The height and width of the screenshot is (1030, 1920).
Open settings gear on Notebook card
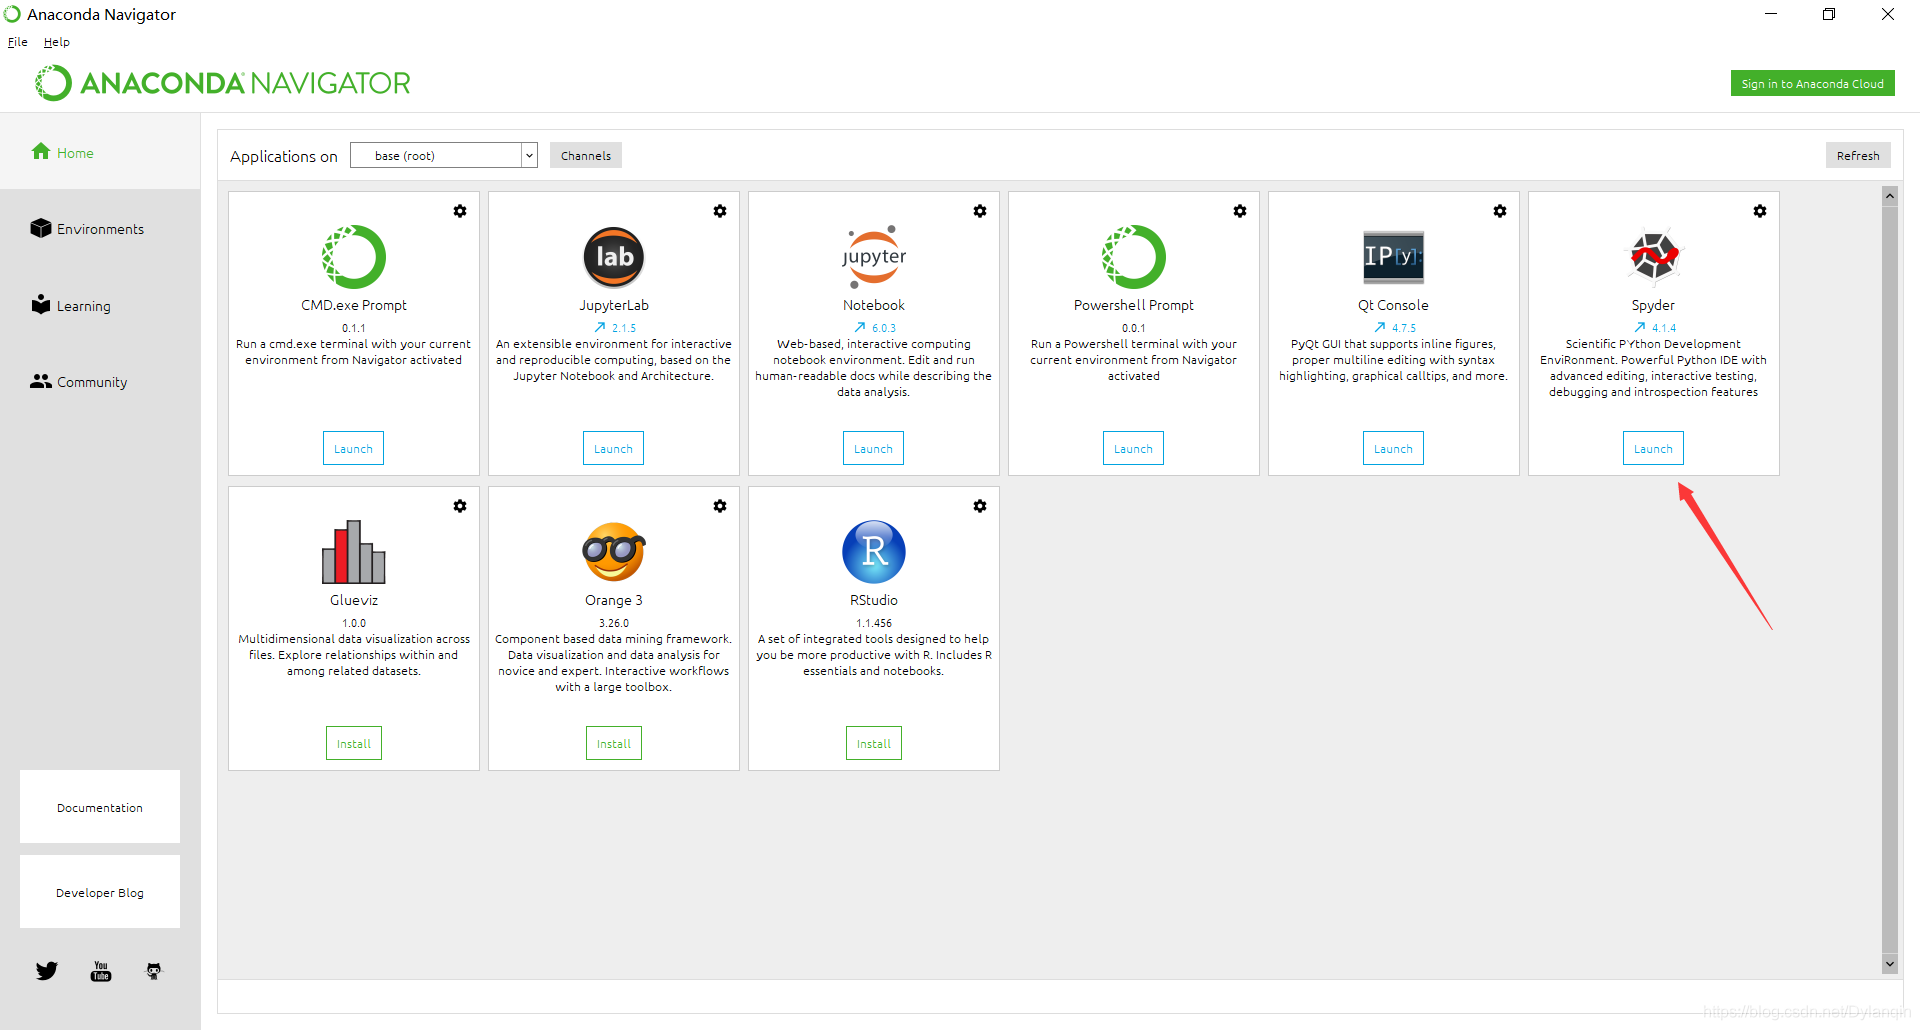pos(980,211)
